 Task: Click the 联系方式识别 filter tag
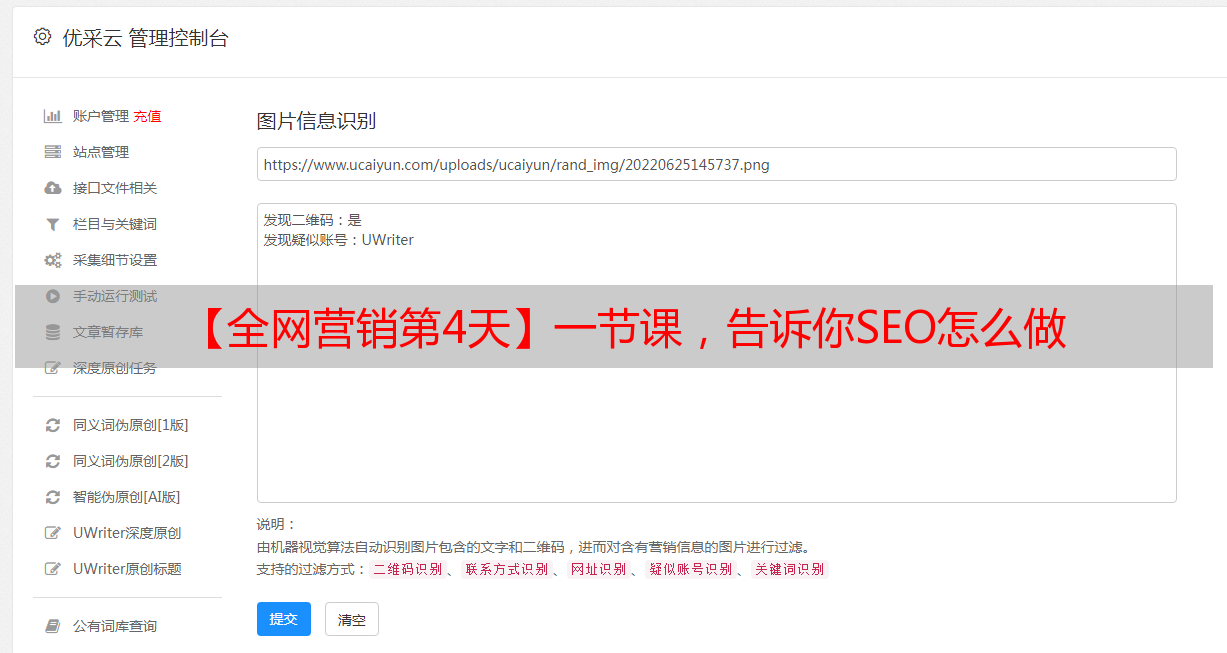[506, 569]
